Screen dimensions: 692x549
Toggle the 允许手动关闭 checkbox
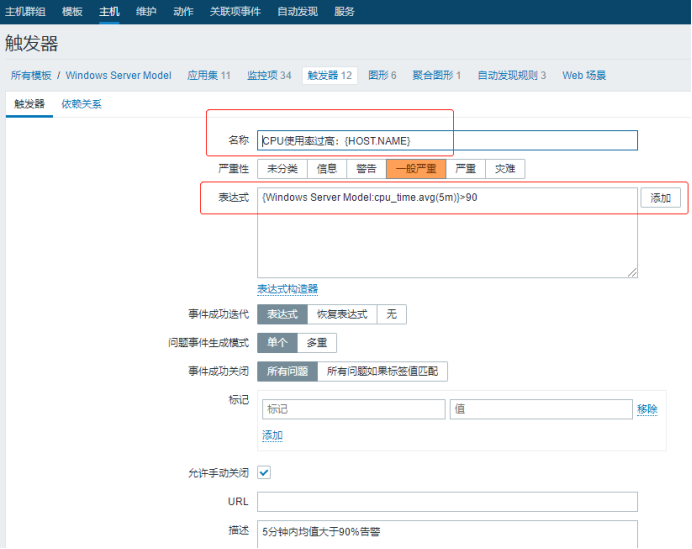pos(264,473)
